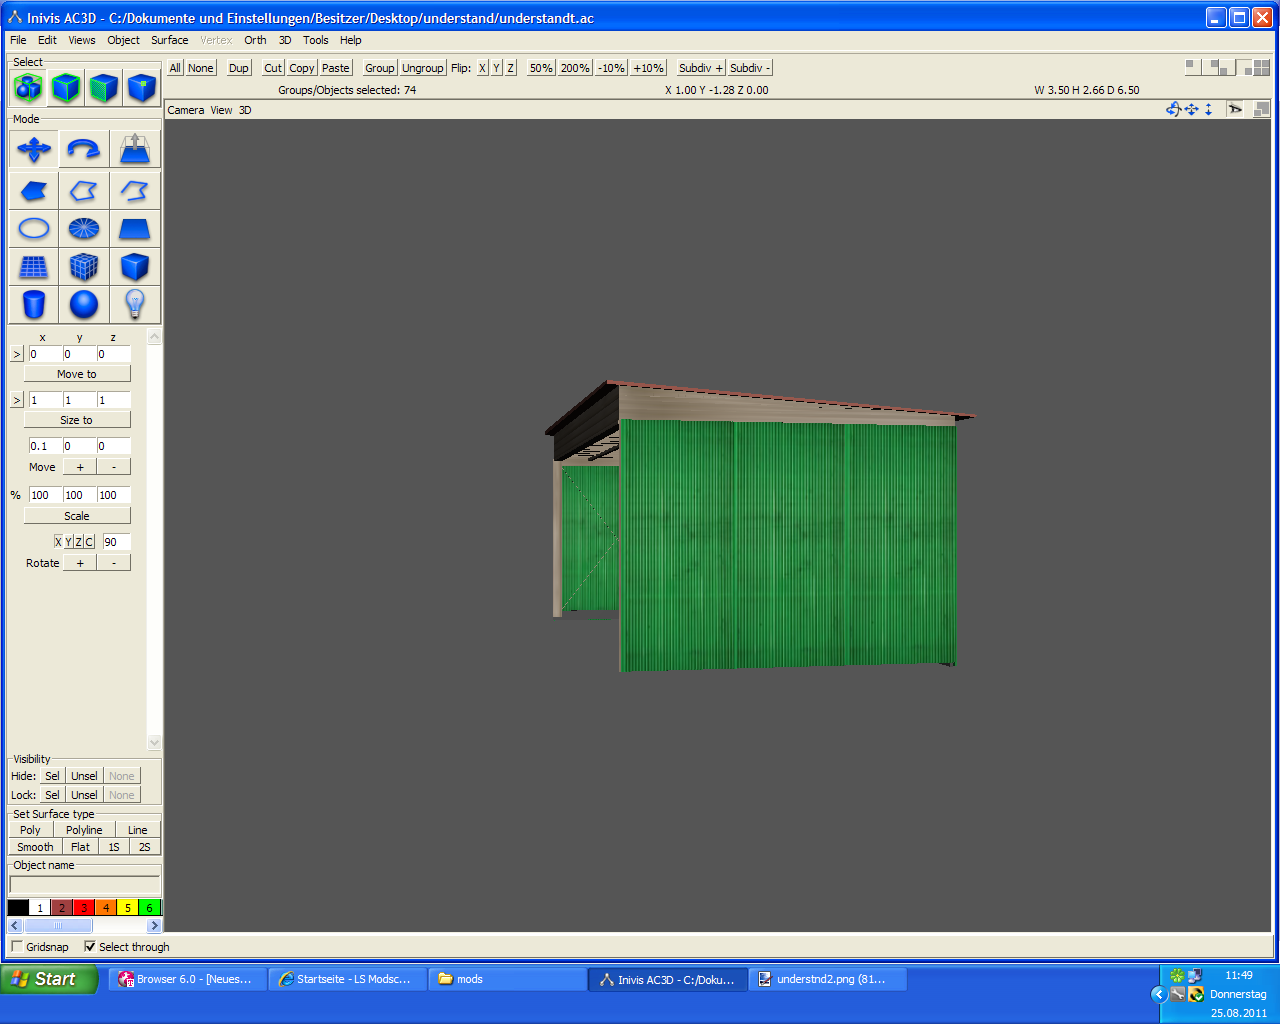The height and width of the screenshot is (1024, 1280).
Task: Activate the Rotate mode tool
Action: pos(84,149)
